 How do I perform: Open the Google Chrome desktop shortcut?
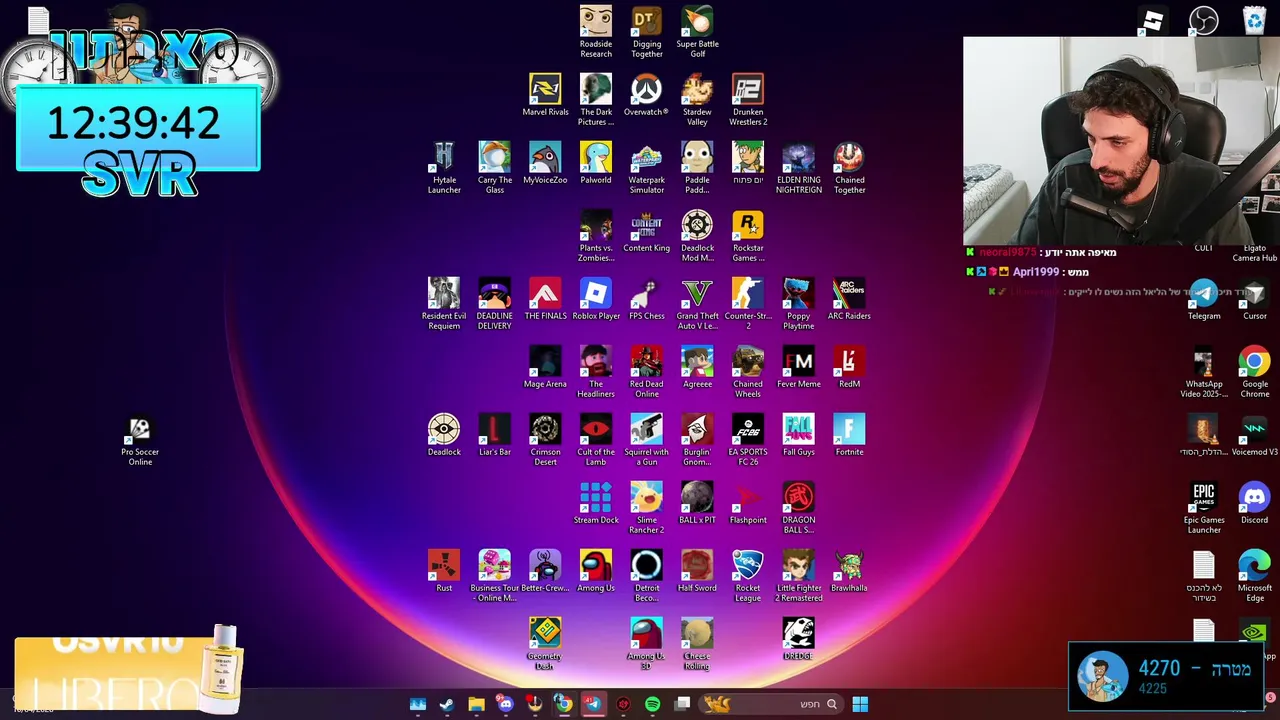coord(1254,372)
